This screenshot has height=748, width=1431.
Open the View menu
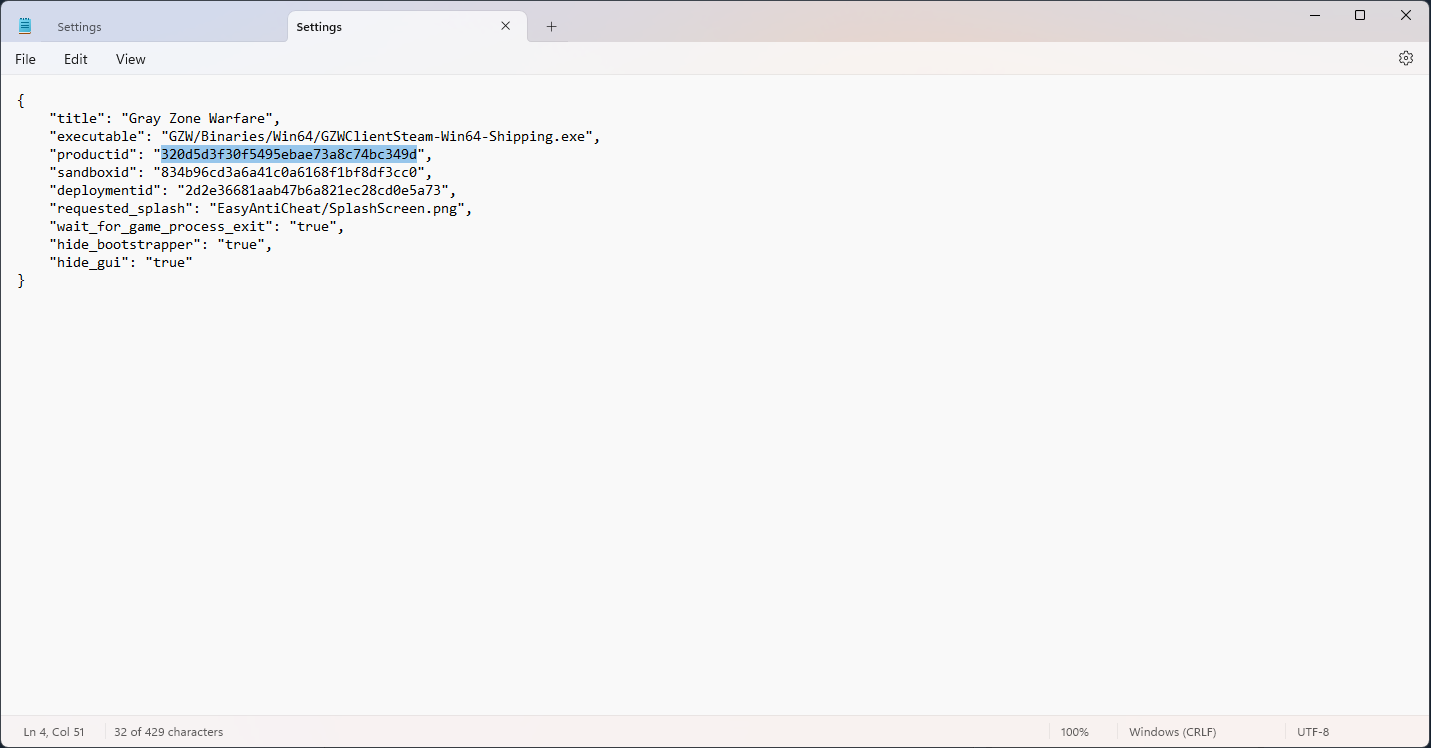click(131, 59)
